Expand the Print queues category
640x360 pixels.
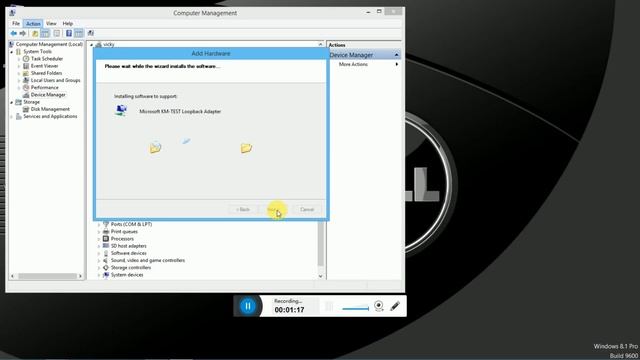pyautogui.click(x=99, y=232)
